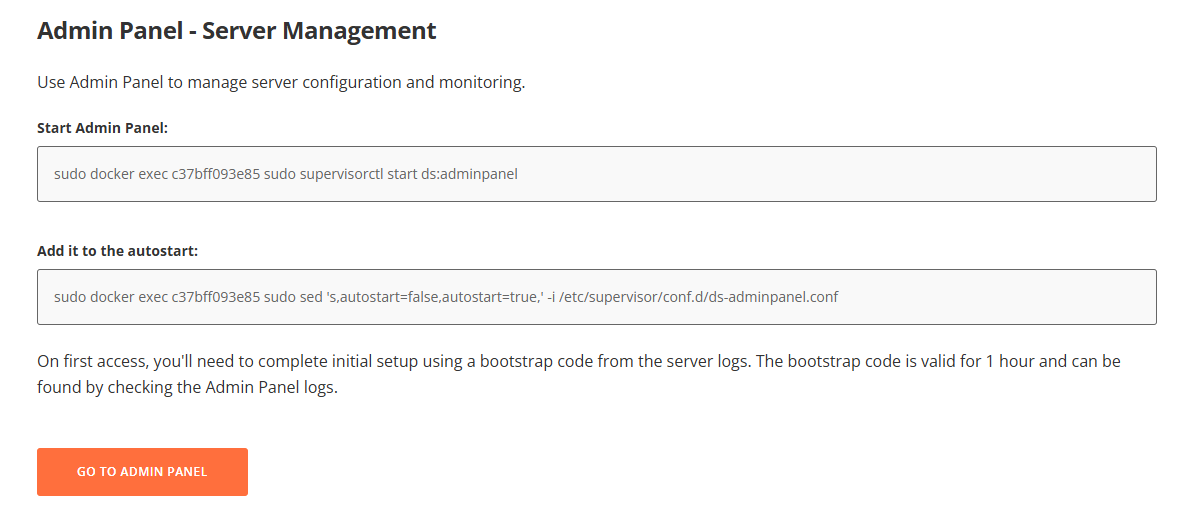The image size is (1192, 518).
Task: Click the 'Start Admin Panel:' label
Action: (x=102, y=128)
